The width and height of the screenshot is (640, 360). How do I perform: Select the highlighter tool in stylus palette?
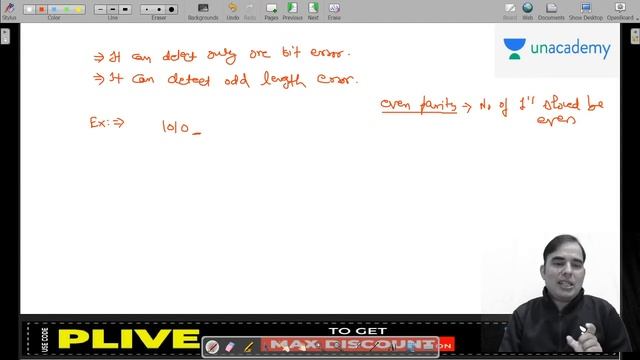(x=248, y=347)
